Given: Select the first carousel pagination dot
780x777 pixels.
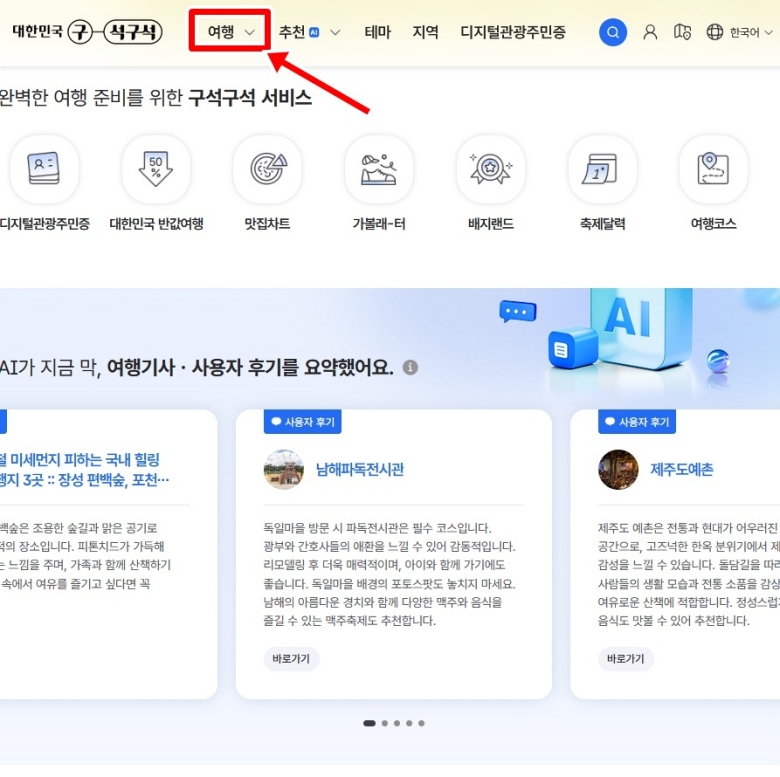Looking at the screenshot, I should pyautogui.click(x=369, y=723).
